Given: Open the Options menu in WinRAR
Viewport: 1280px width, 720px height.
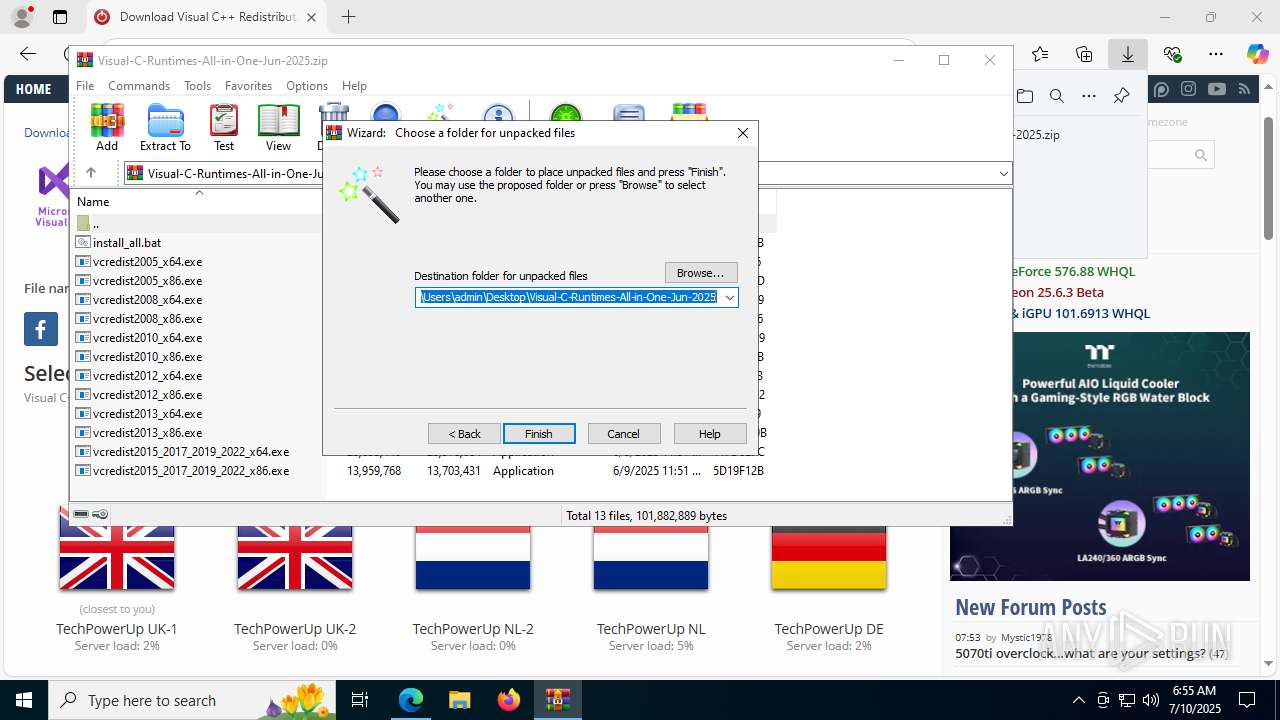Looking at the screenshot, I should pyautogui.click(x=307, y=86).
